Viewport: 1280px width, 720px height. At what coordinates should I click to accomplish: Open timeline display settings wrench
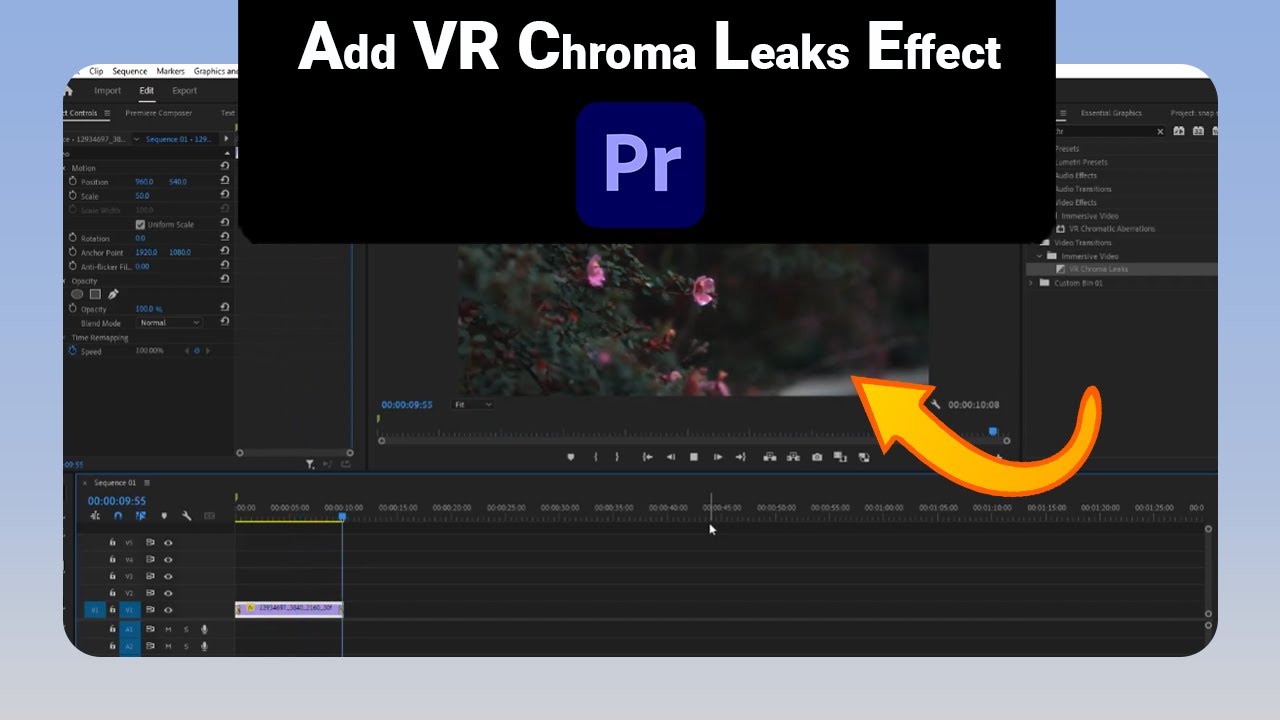[186, 516]
